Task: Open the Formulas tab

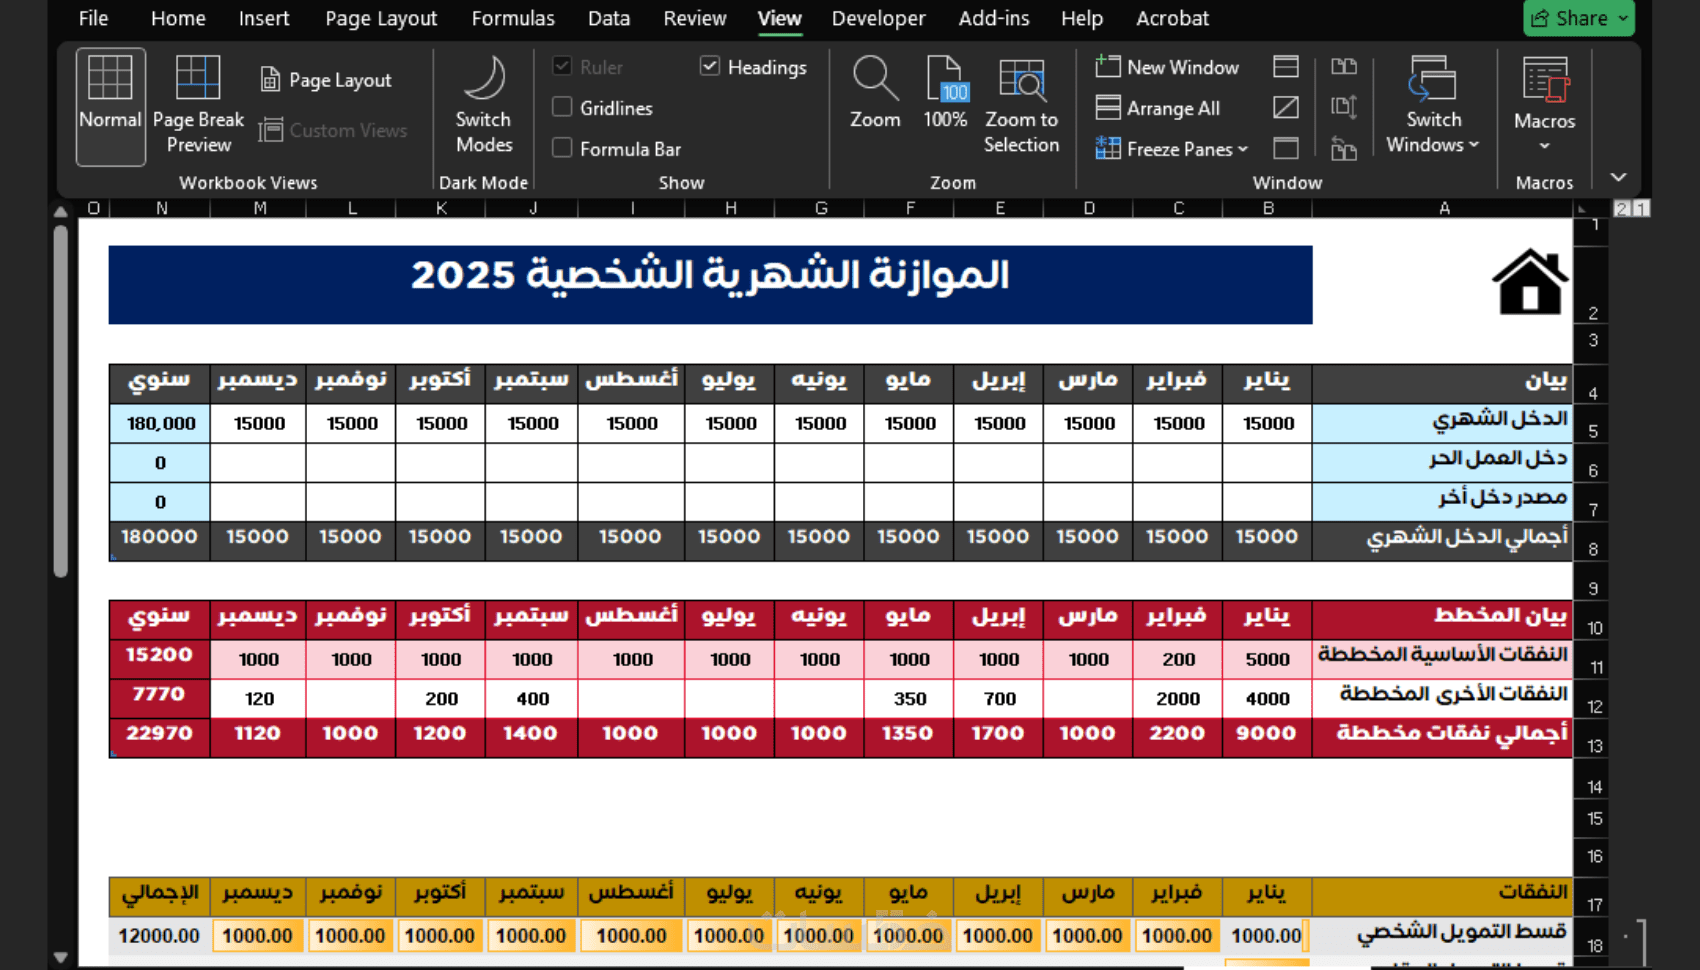Action: point(513,18)
